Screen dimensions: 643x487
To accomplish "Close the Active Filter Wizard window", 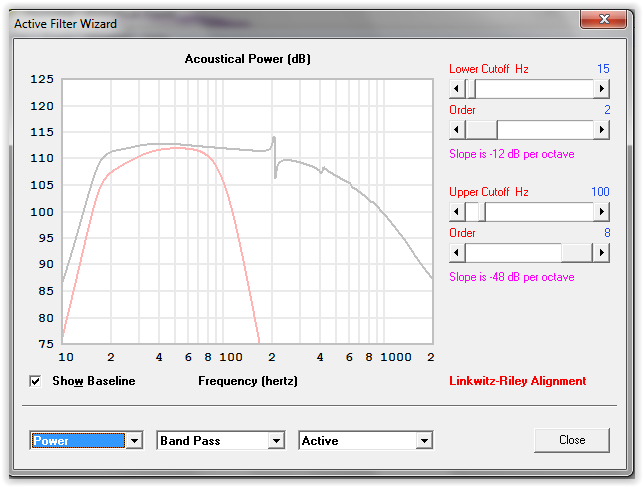I will click(x=604, y=19).
